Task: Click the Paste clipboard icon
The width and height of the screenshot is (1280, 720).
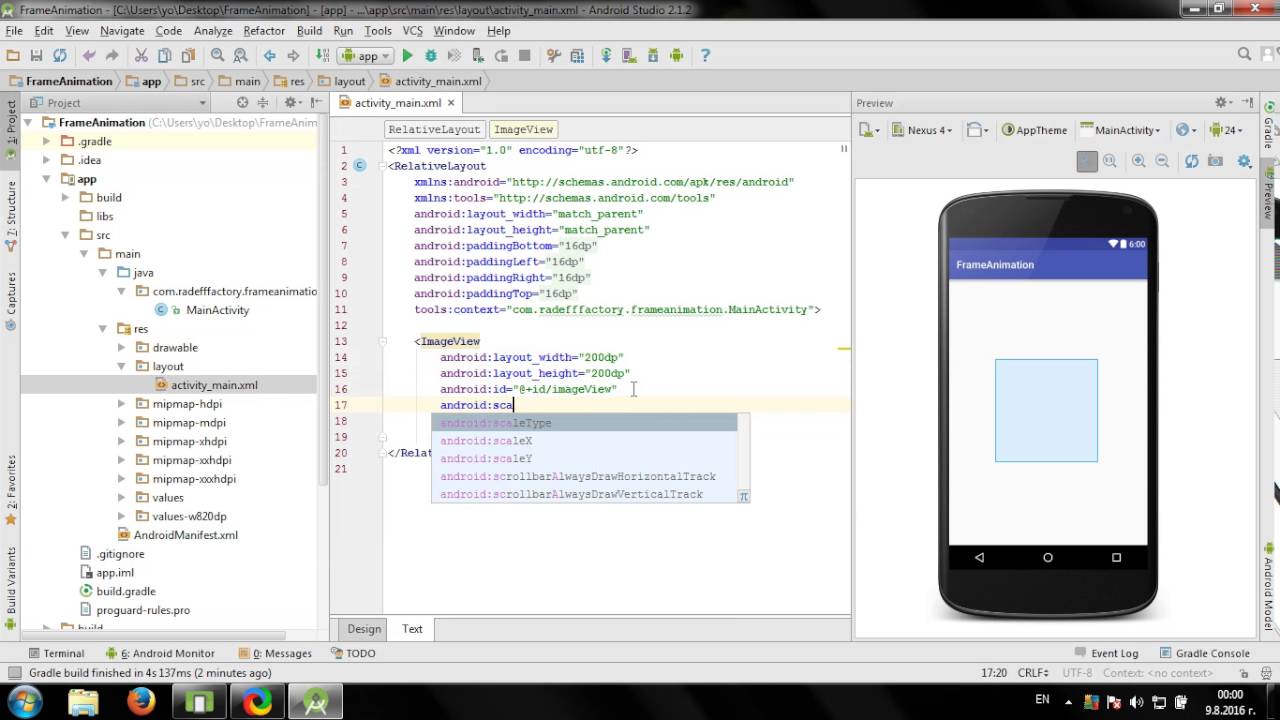Action: pos(188,56)
